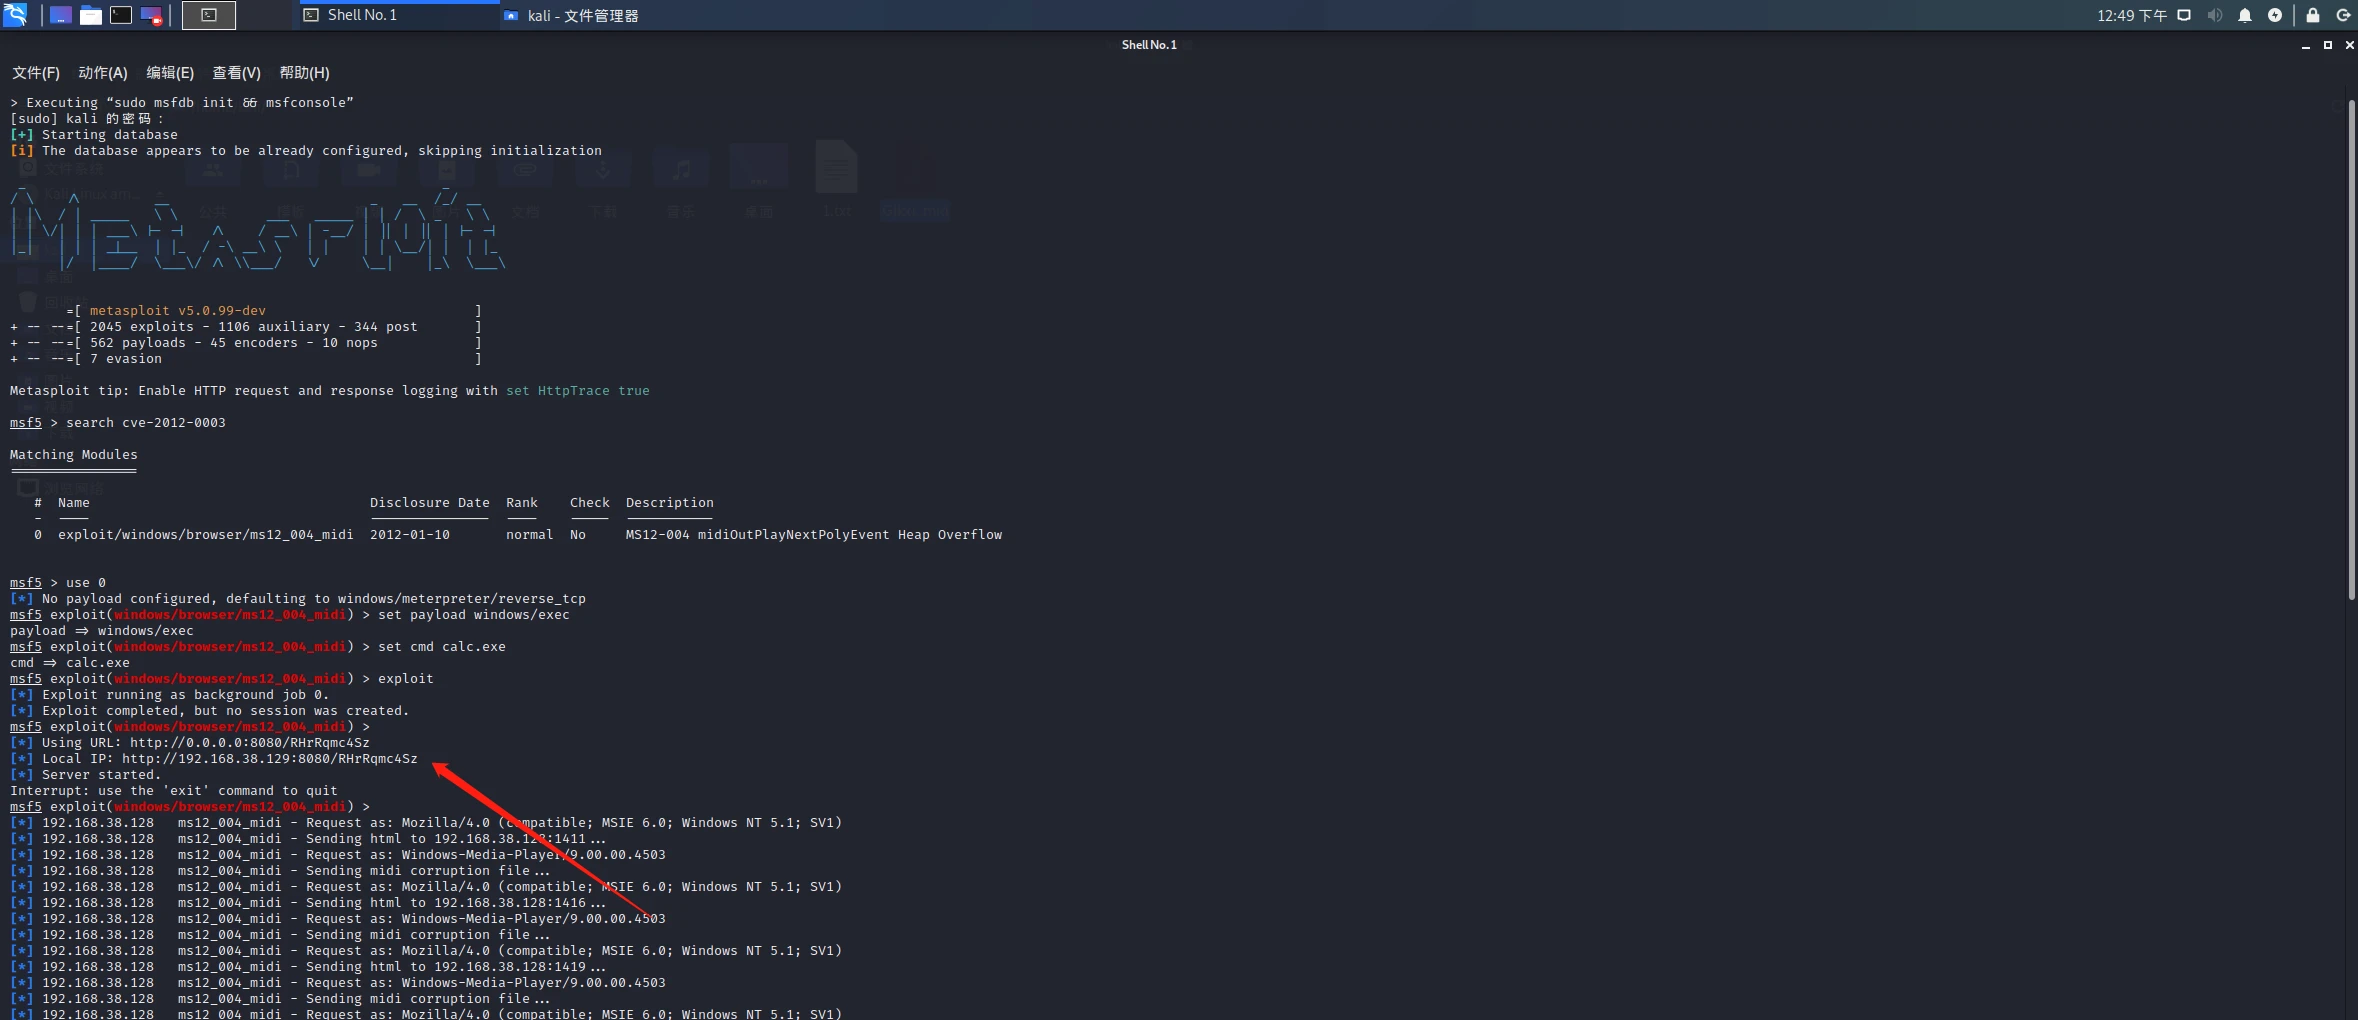The image size is (2358, 1020).
Task: Click the 'normal' rank cell
Action: pos(530,535)
